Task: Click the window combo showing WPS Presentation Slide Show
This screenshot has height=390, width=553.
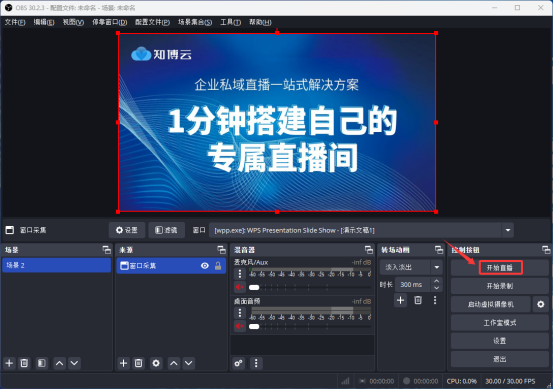Action: click(x=361, y=230)
